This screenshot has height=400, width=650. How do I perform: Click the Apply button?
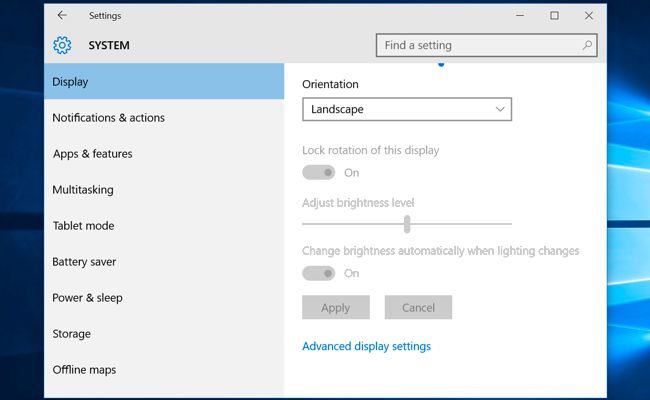coord(336,307)
